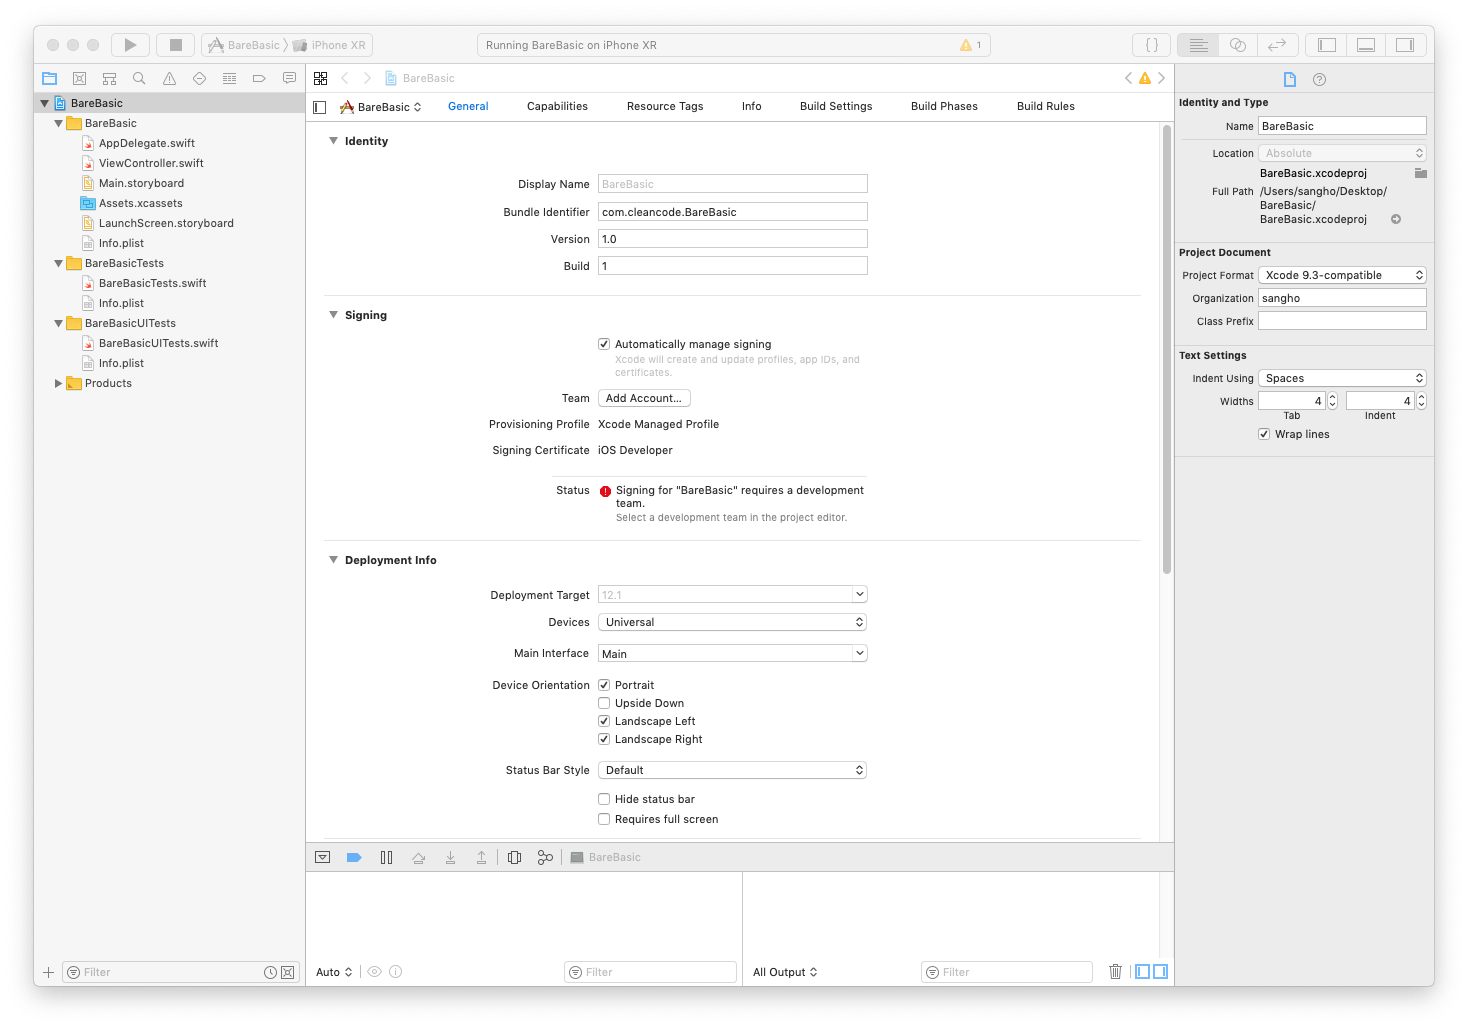1468x1028 pixels.
Task: Toggle Wrap lines checkbox
Action: tap(1264, 434)
